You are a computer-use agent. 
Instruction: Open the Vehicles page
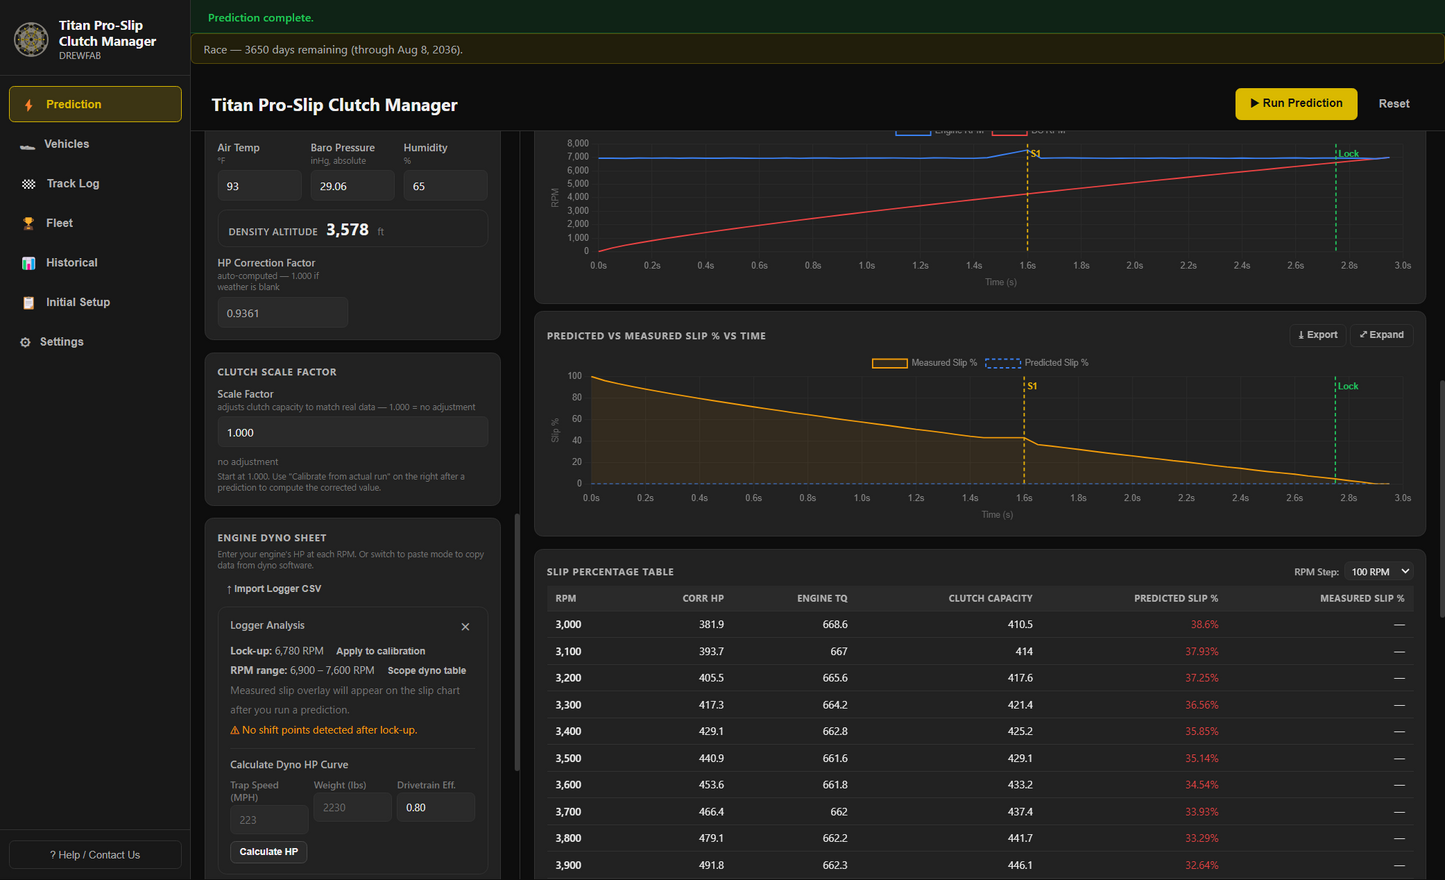coord(95,144)
